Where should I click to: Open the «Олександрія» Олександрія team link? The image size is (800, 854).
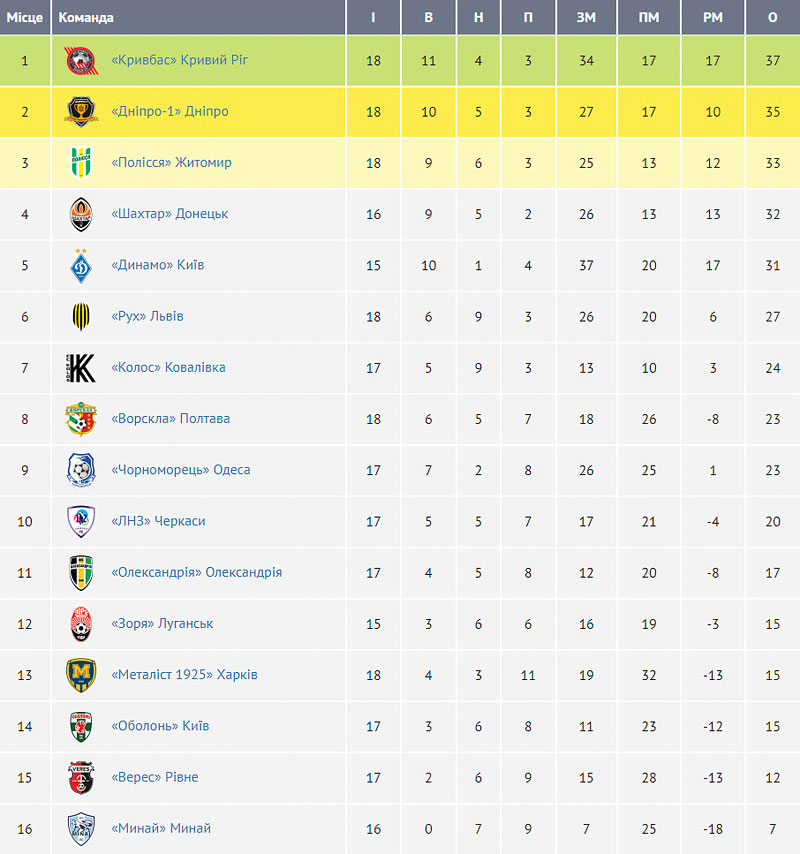[x=197, y=572]
